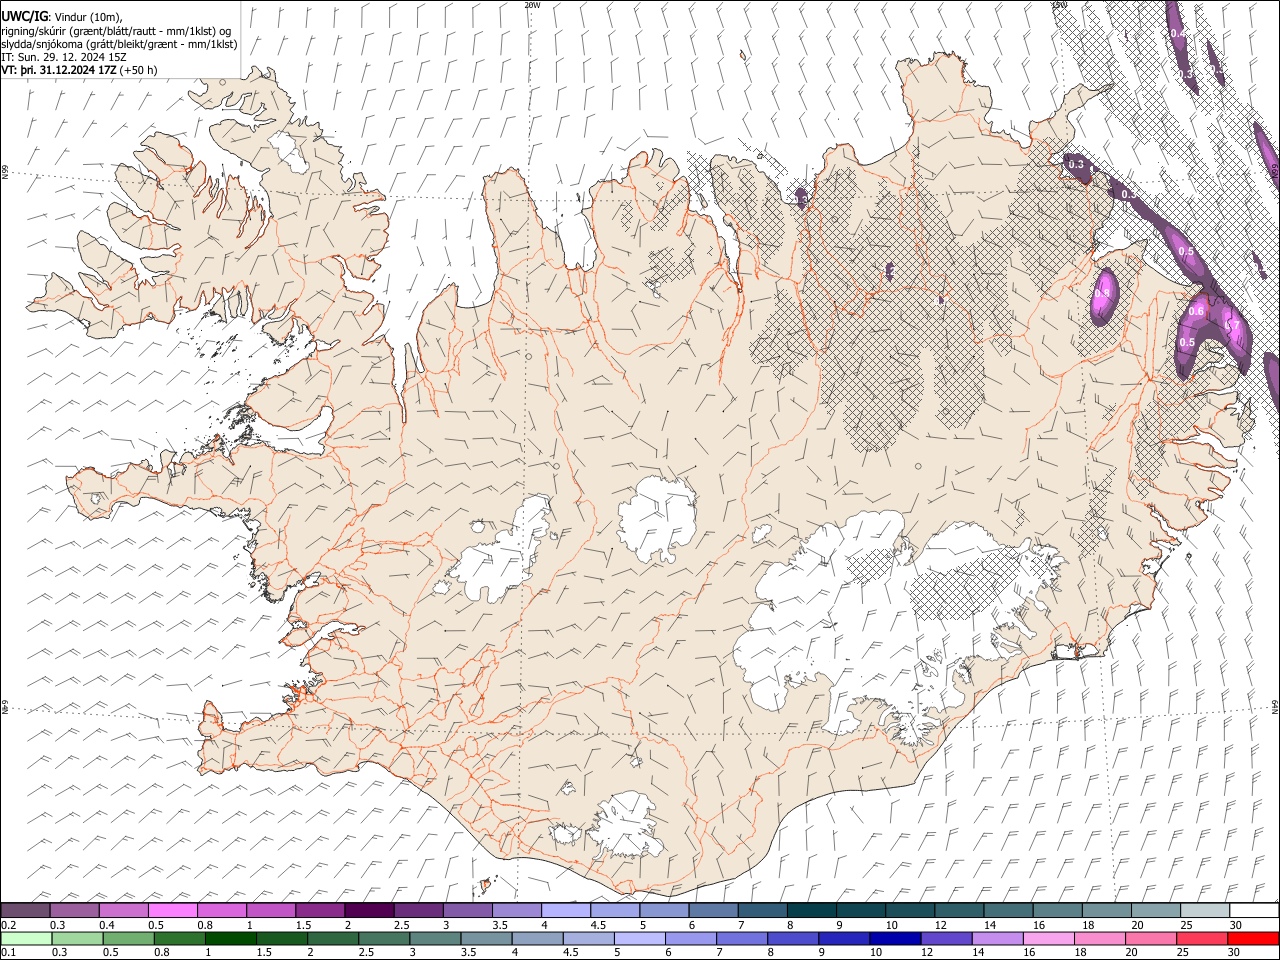1280x960 pixels.
Task: Click the '12' label in lower legend row
Action: (x=929, y=953)
